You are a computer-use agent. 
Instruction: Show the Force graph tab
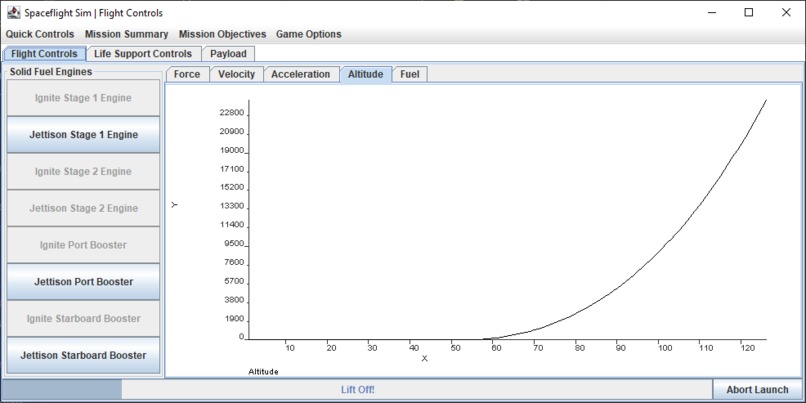click(x=187, y=74)
